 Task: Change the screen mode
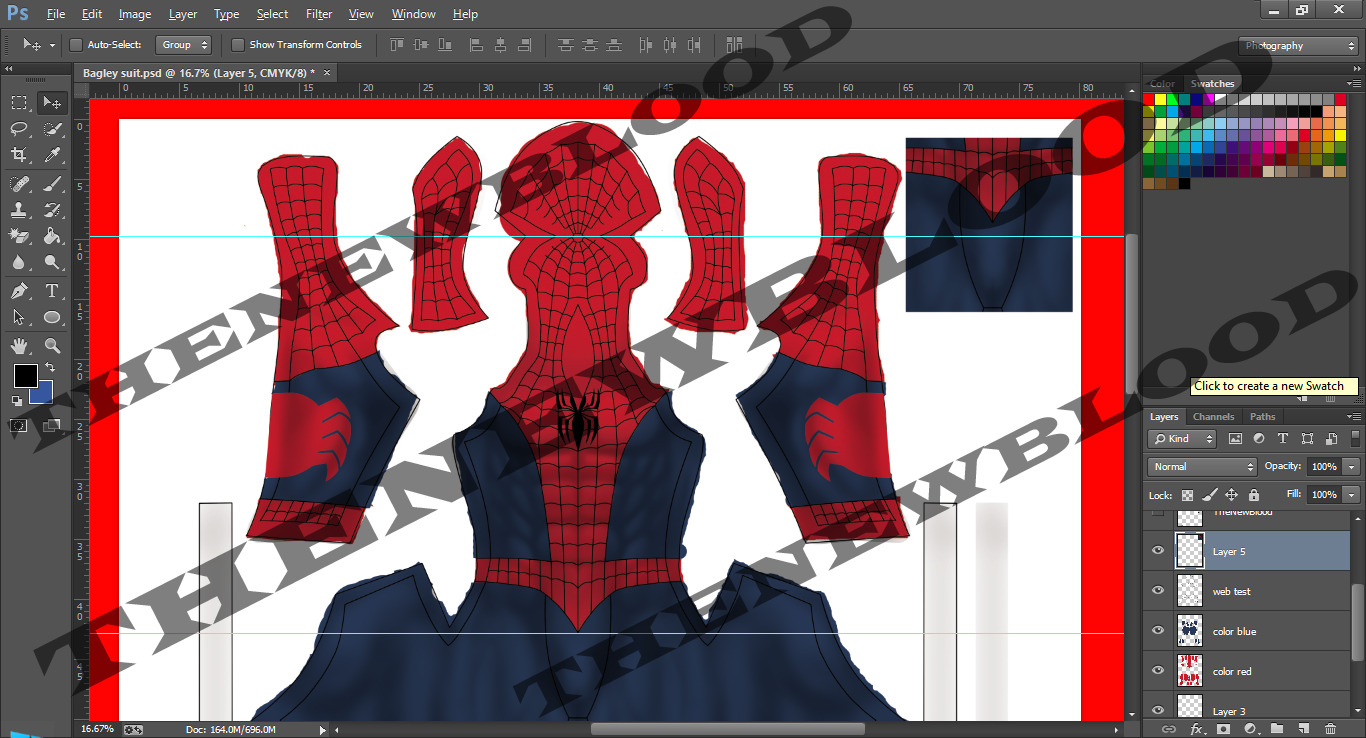pos(52,426)
